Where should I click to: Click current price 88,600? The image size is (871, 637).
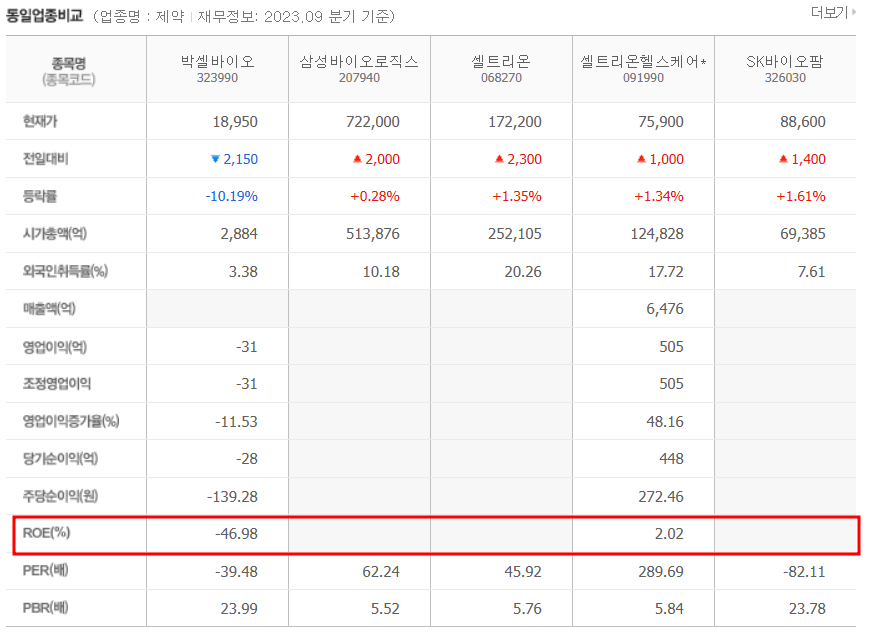click(803, 122)
